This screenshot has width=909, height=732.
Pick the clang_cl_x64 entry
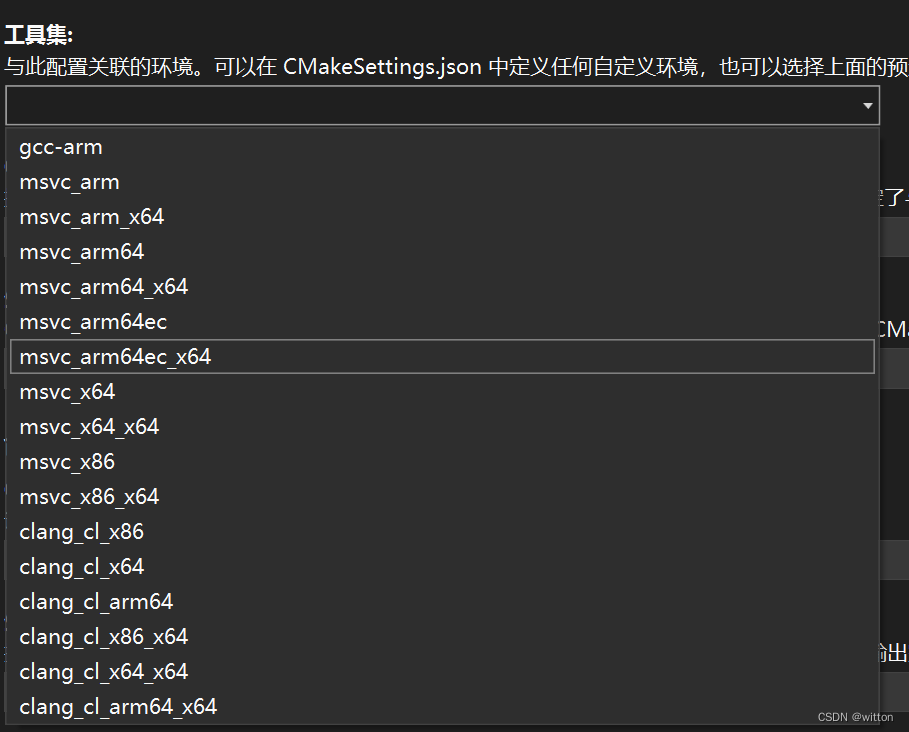pos(81,566)
